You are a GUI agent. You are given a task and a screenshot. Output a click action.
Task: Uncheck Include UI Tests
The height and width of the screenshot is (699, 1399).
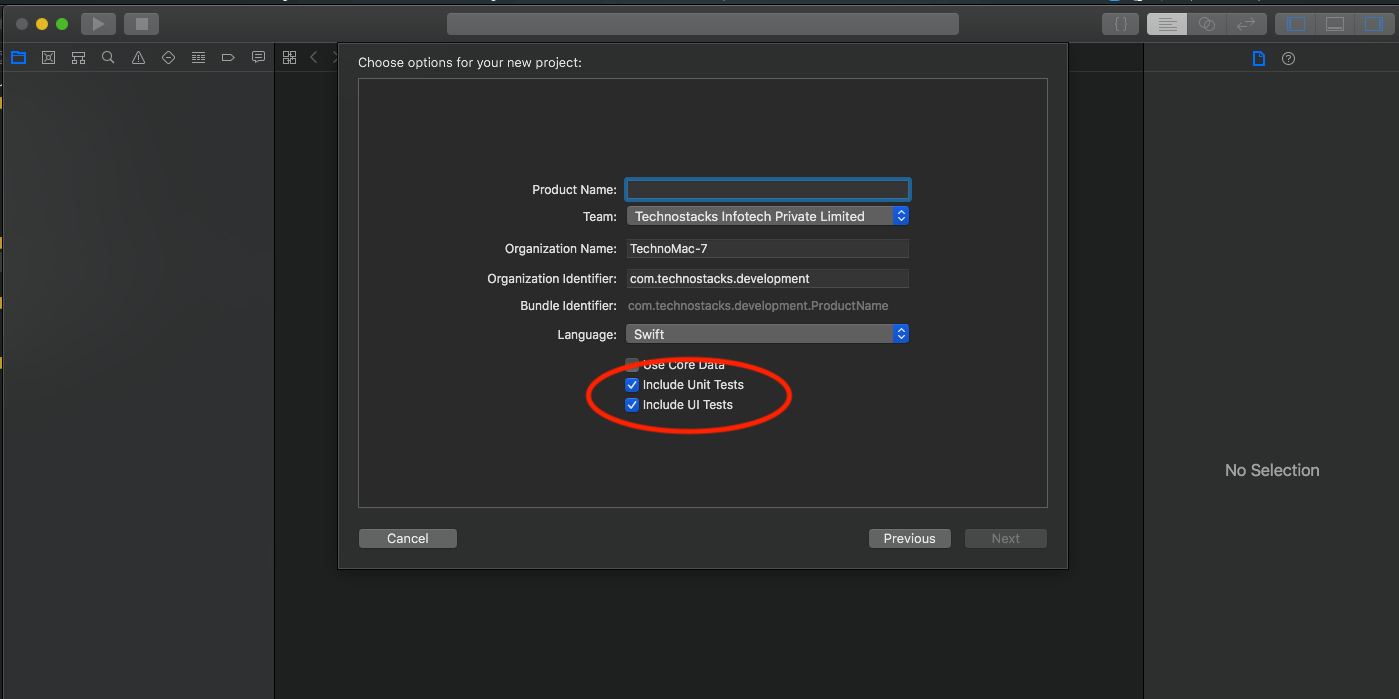pos(632,404)
